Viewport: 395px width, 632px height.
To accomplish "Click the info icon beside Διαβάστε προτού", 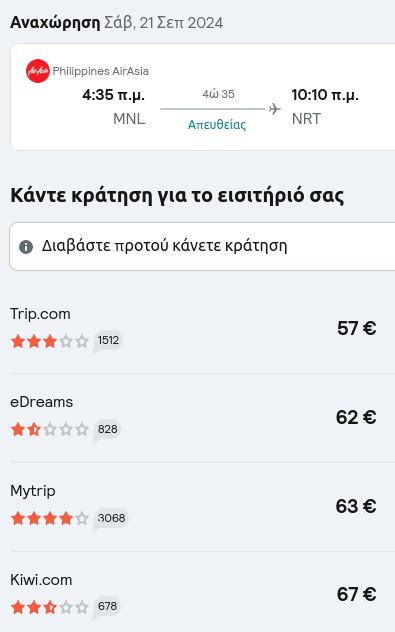I will tap(26, 246).
